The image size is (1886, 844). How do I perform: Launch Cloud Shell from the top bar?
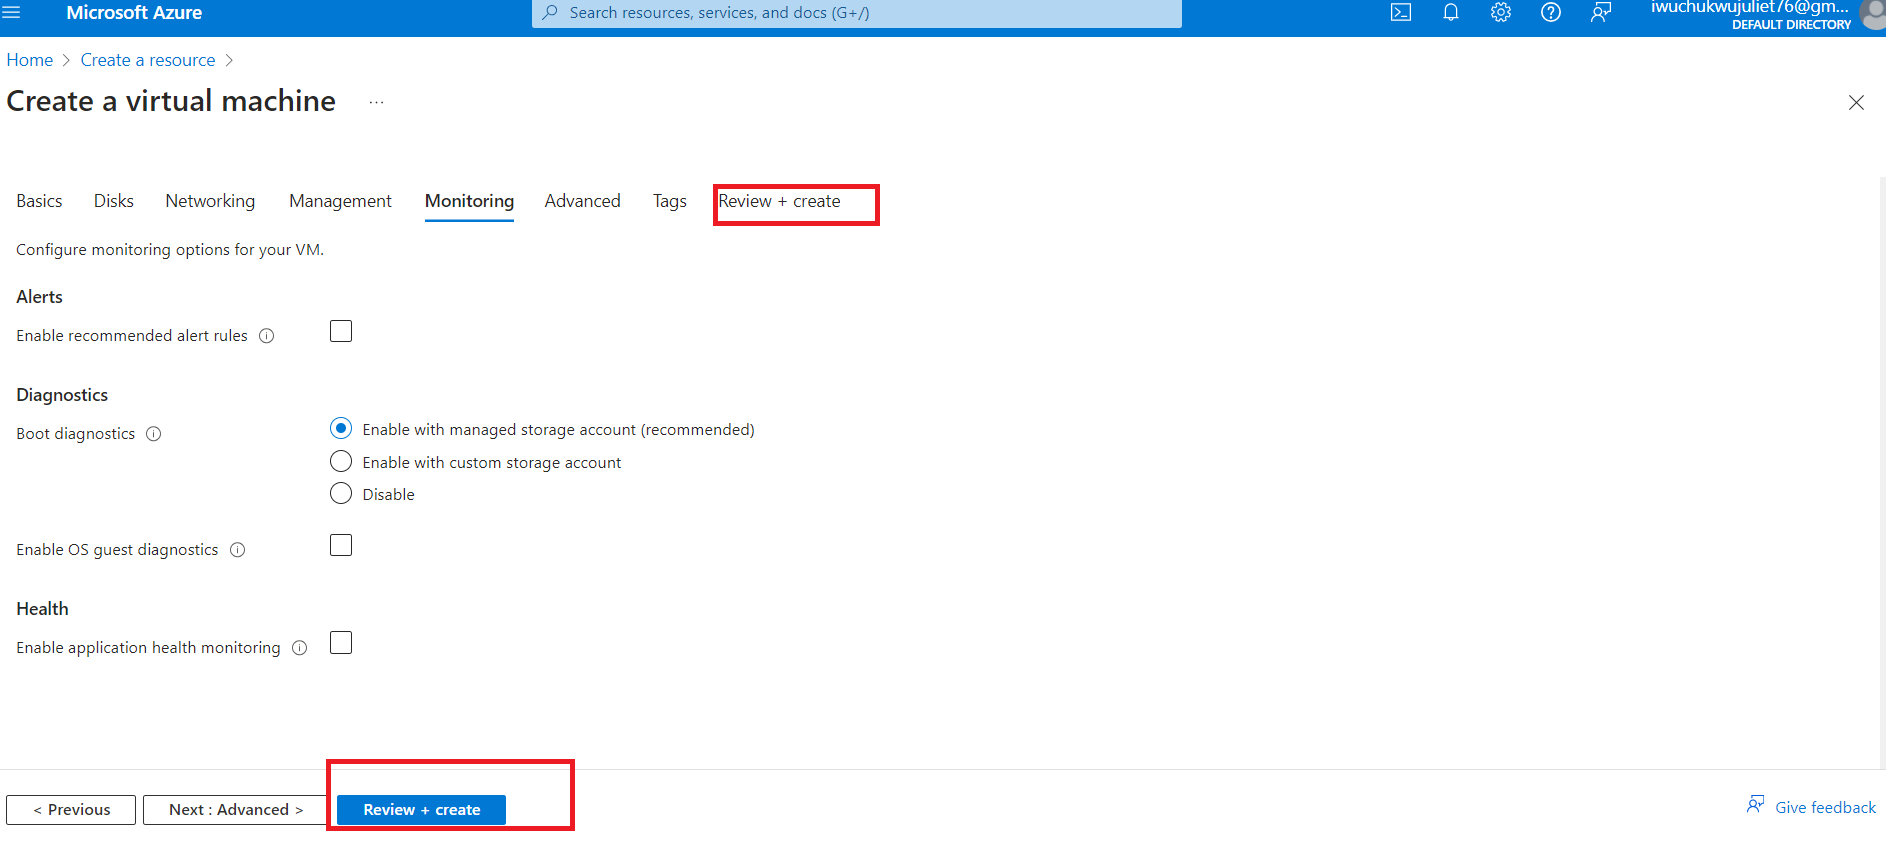click(1401, 12)
